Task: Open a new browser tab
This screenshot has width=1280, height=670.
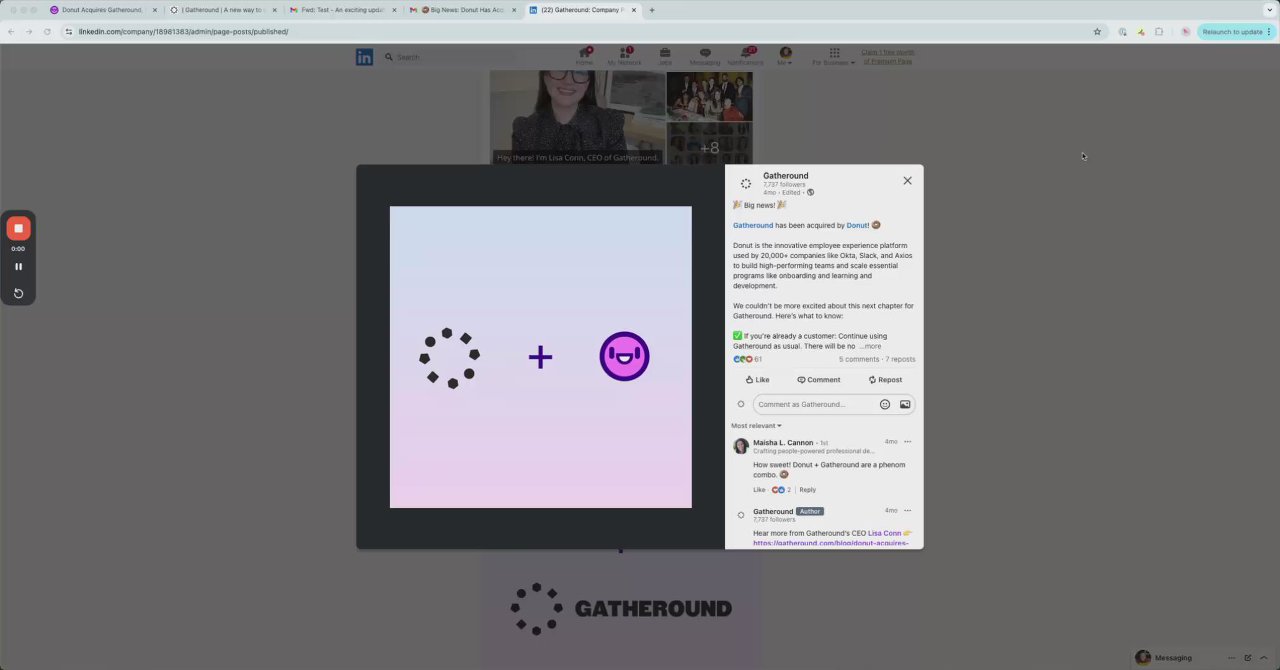Action: click(x=652, y=10)
